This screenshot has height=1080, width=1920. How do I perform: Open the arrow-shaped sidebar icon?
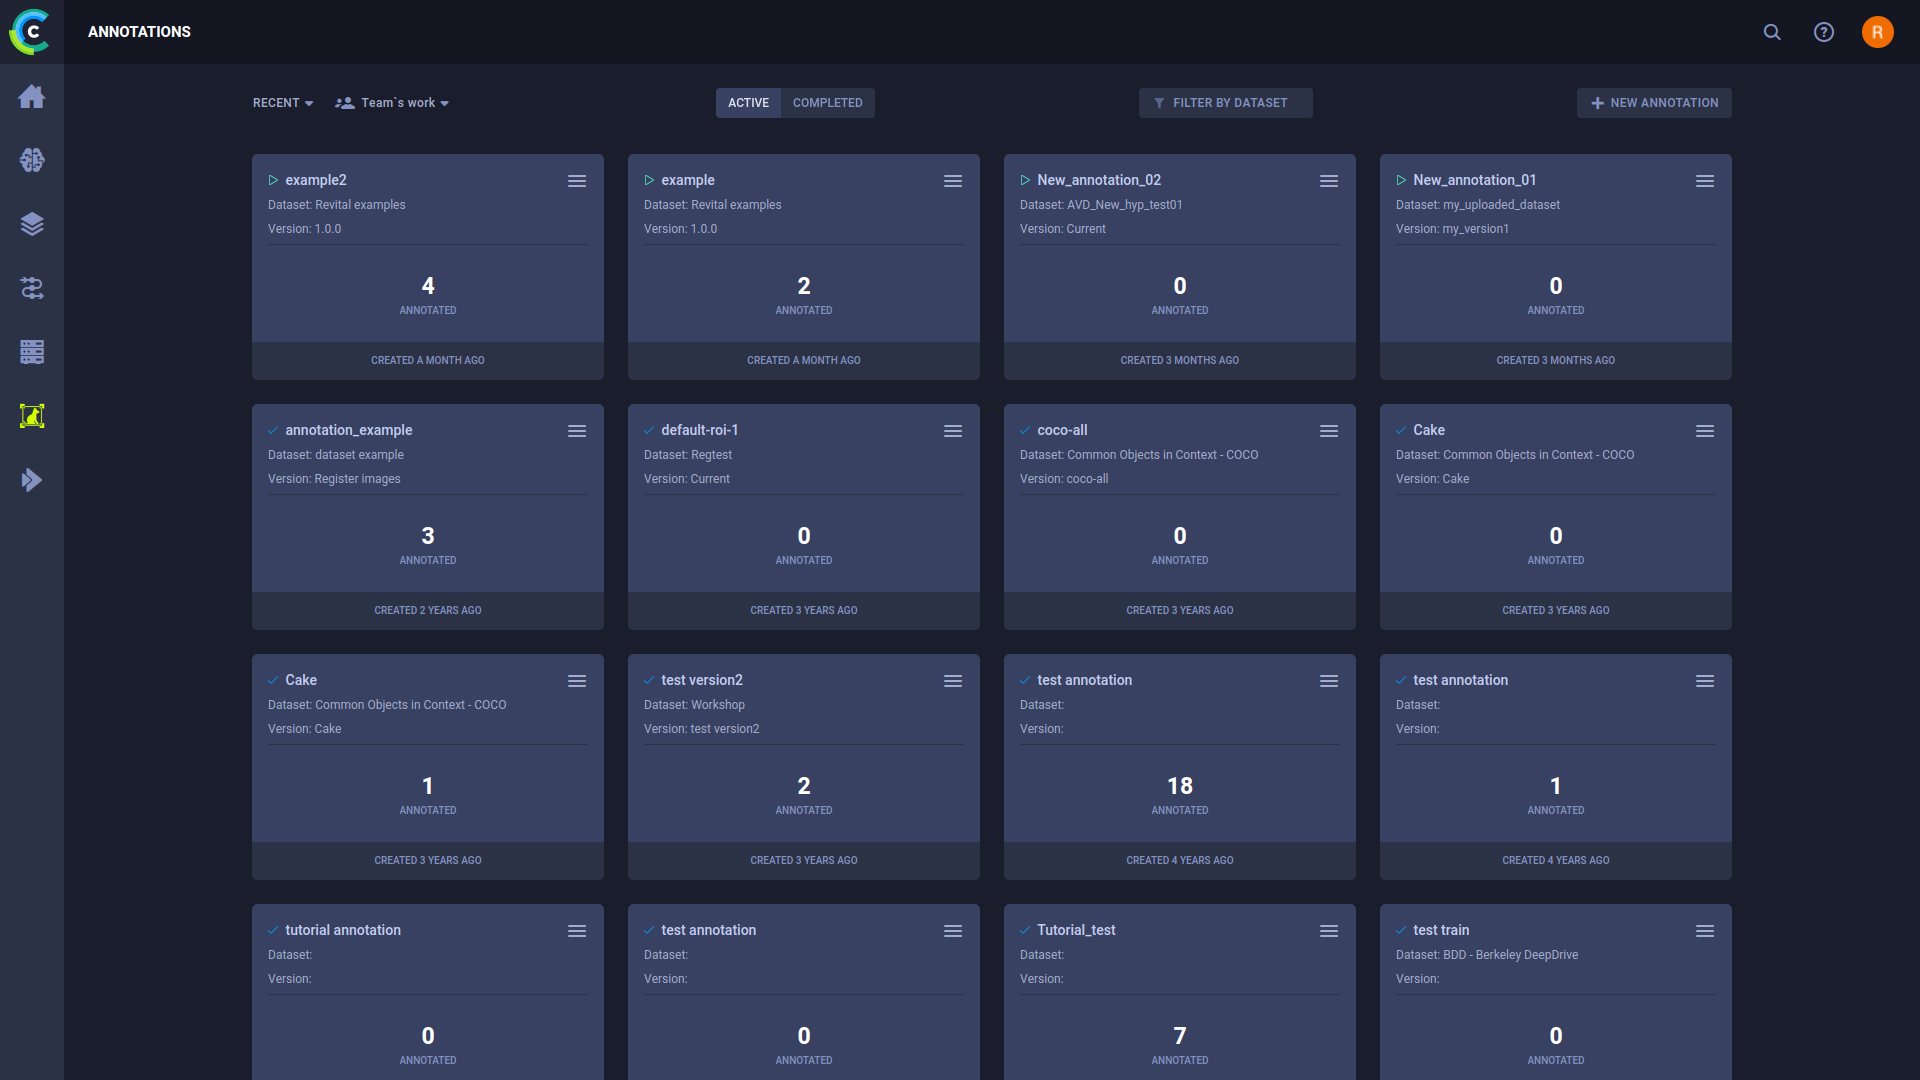(x=32, y=480)
